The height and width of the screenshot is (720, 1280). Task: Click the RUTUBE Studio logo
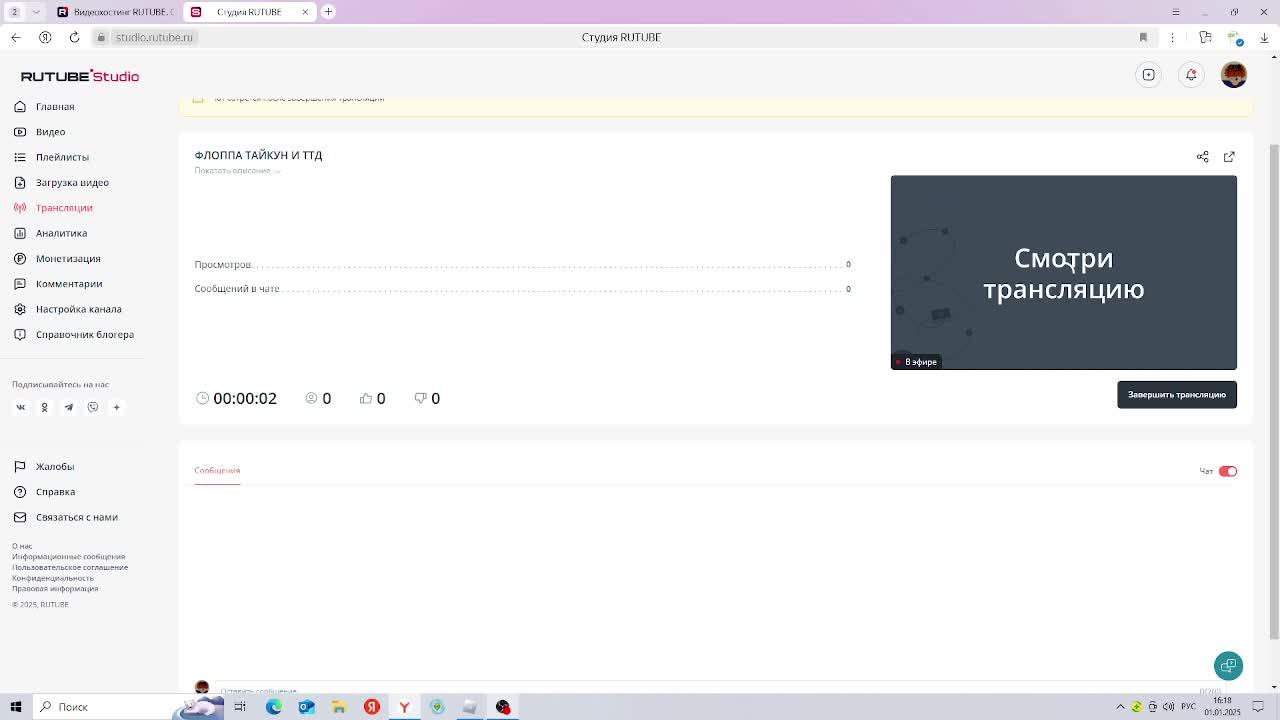(x=80, y=76)
